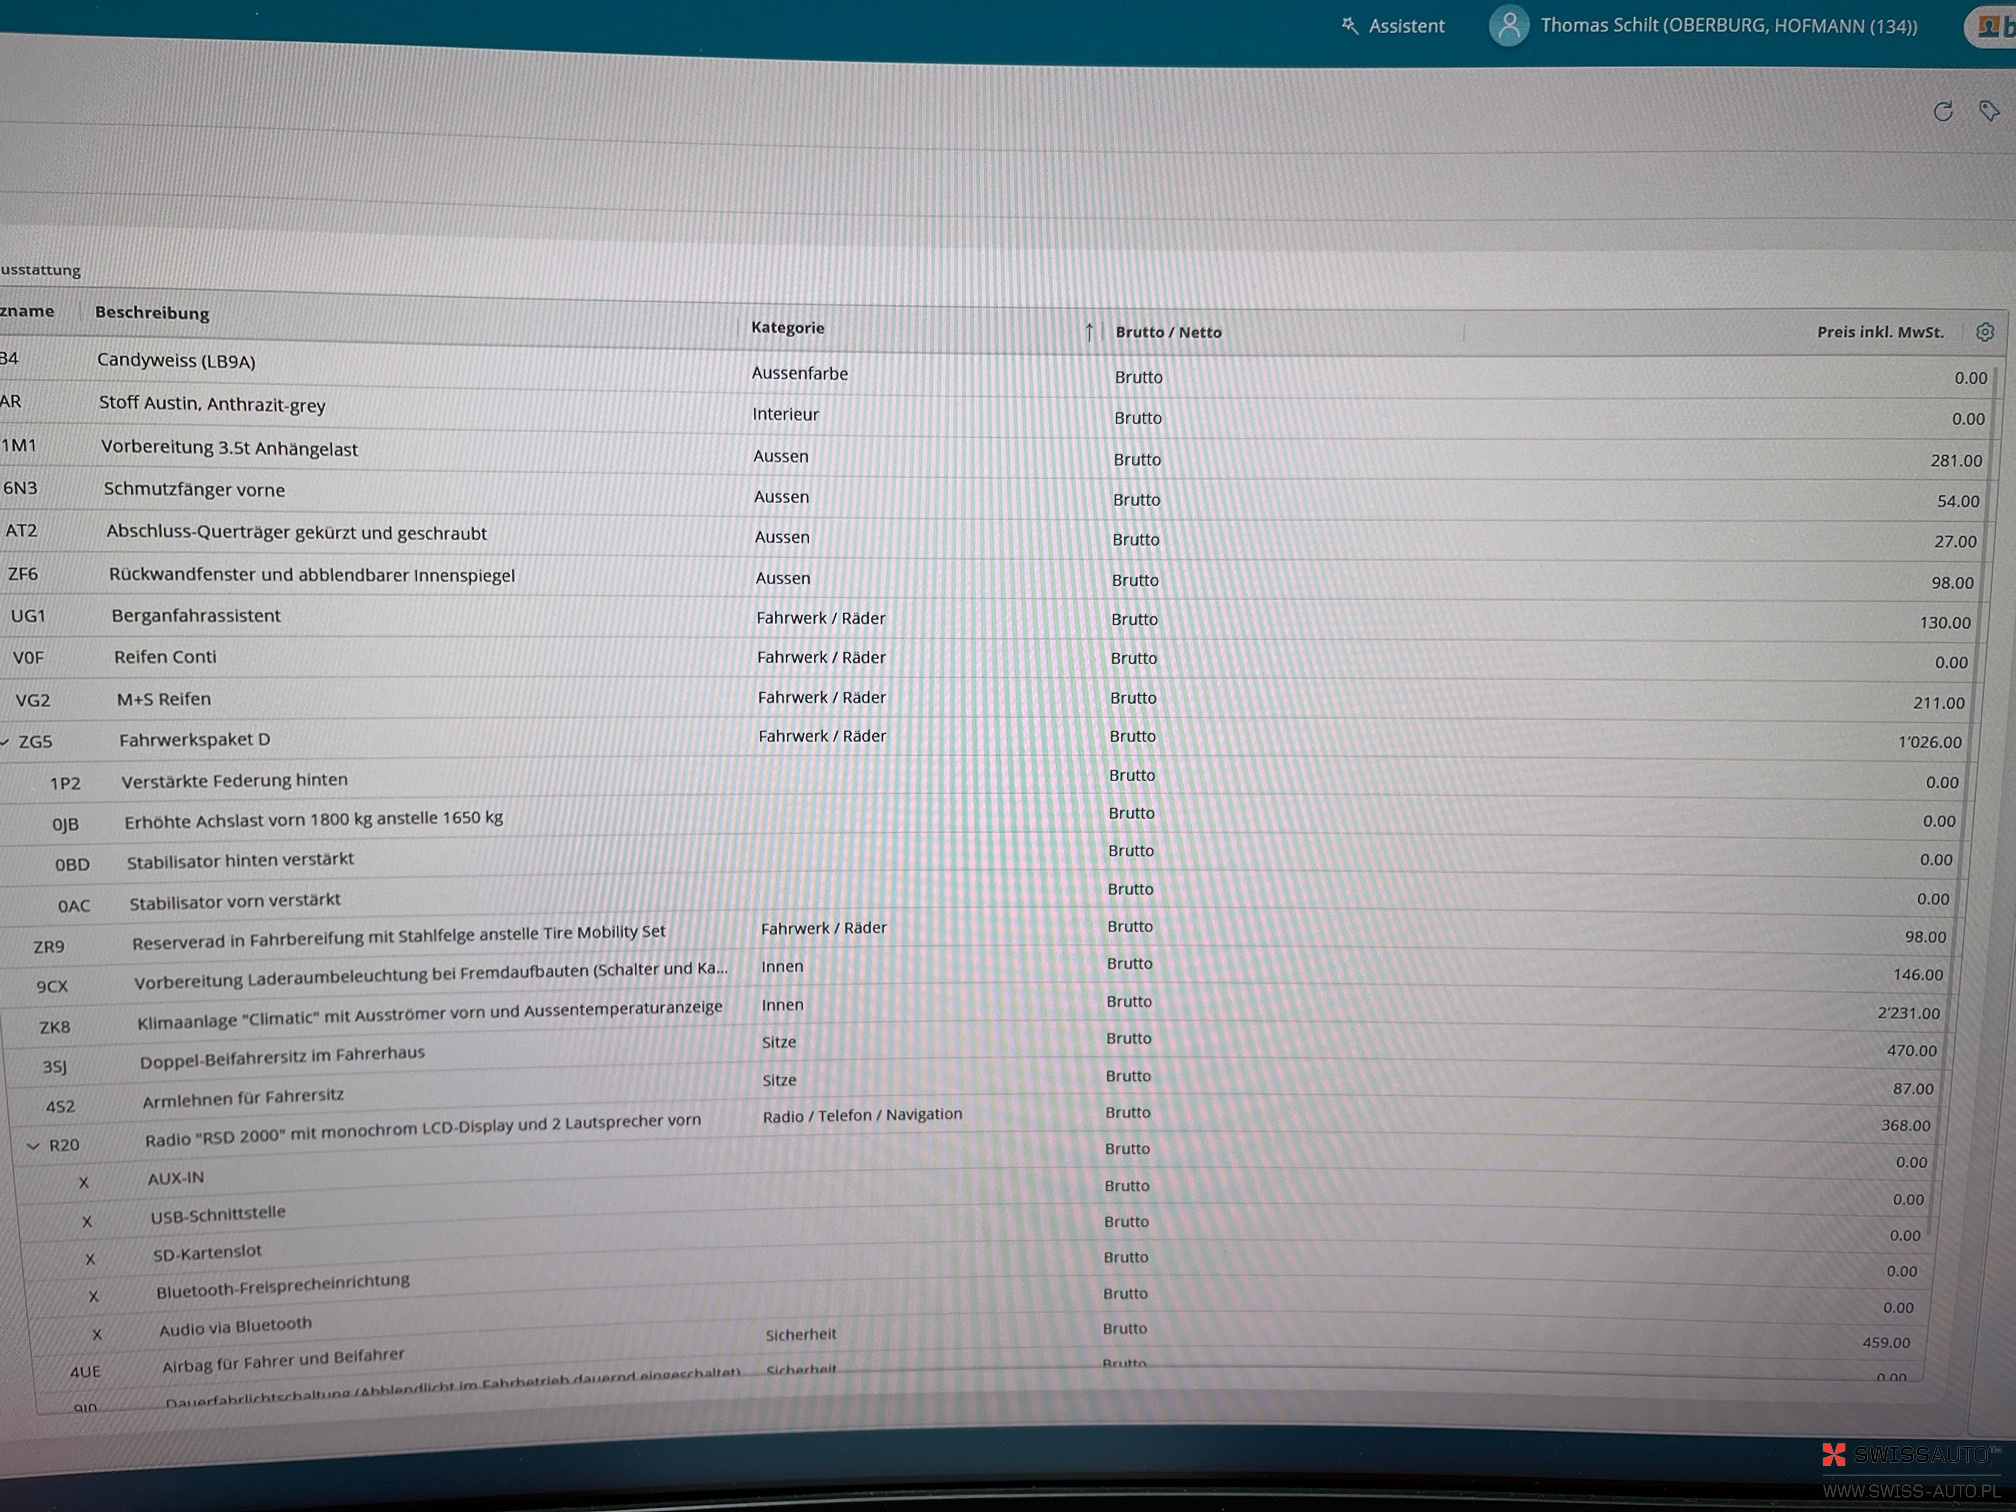Click the Assistent wand icon
This screenshot has height=1512, width=2016.
(x=1349, y=26)
